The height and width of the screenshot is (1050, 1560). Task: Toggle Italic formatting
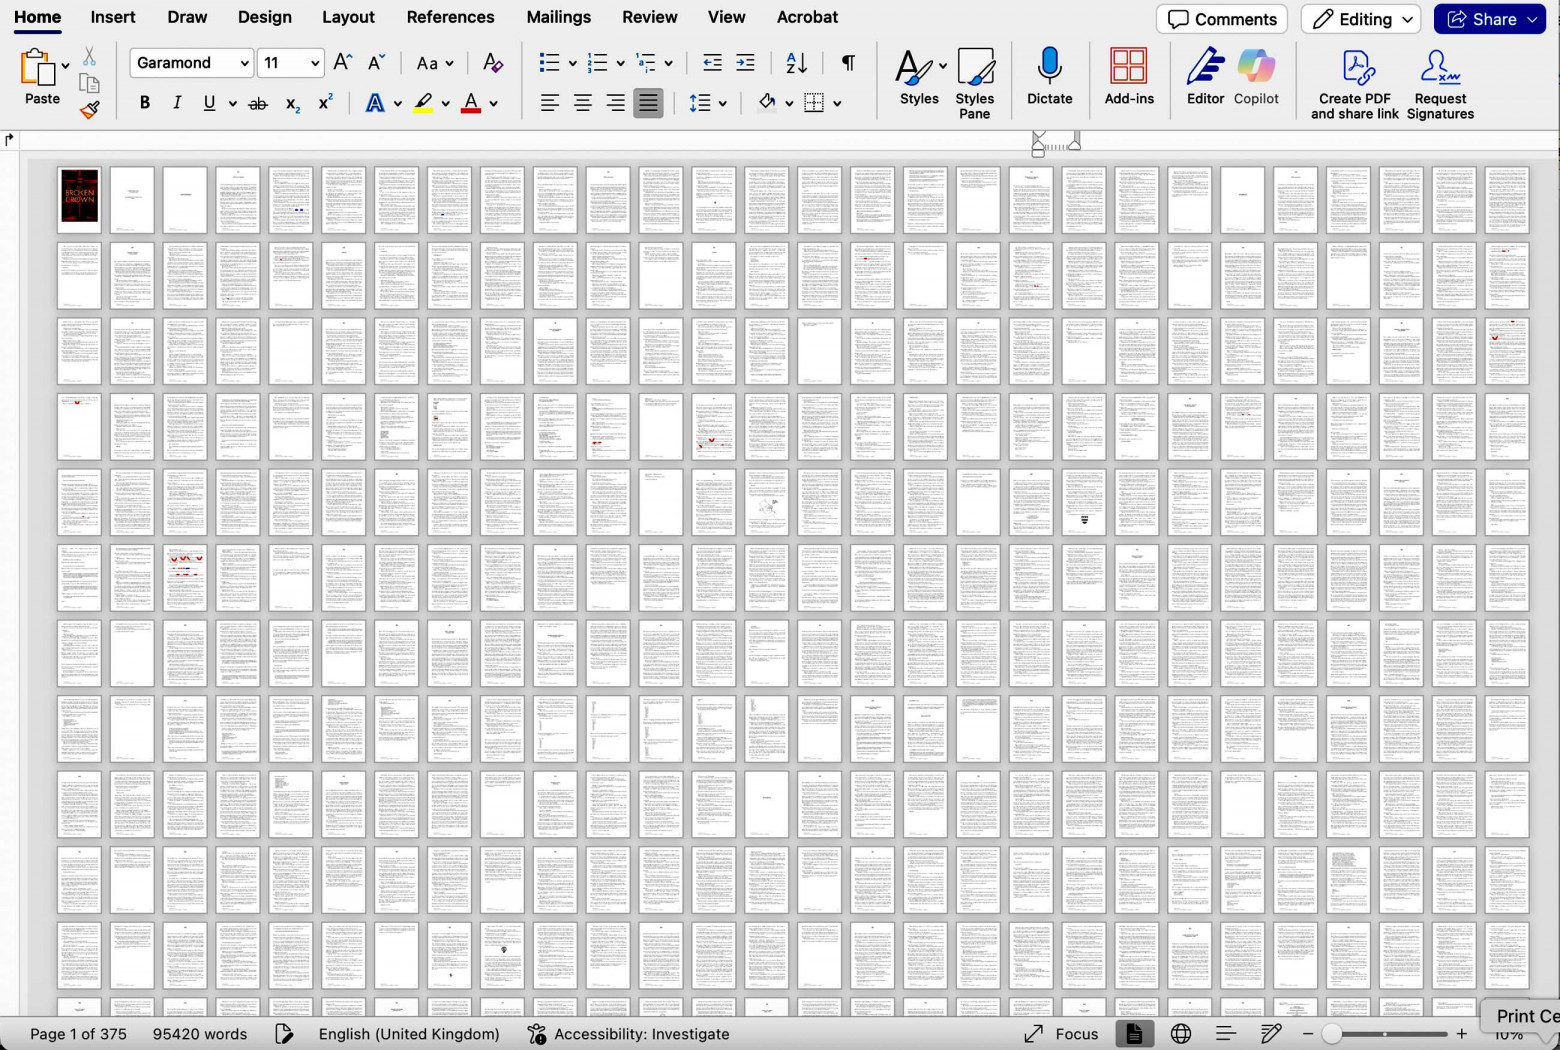pyautogui.click(x=177, y=103)
